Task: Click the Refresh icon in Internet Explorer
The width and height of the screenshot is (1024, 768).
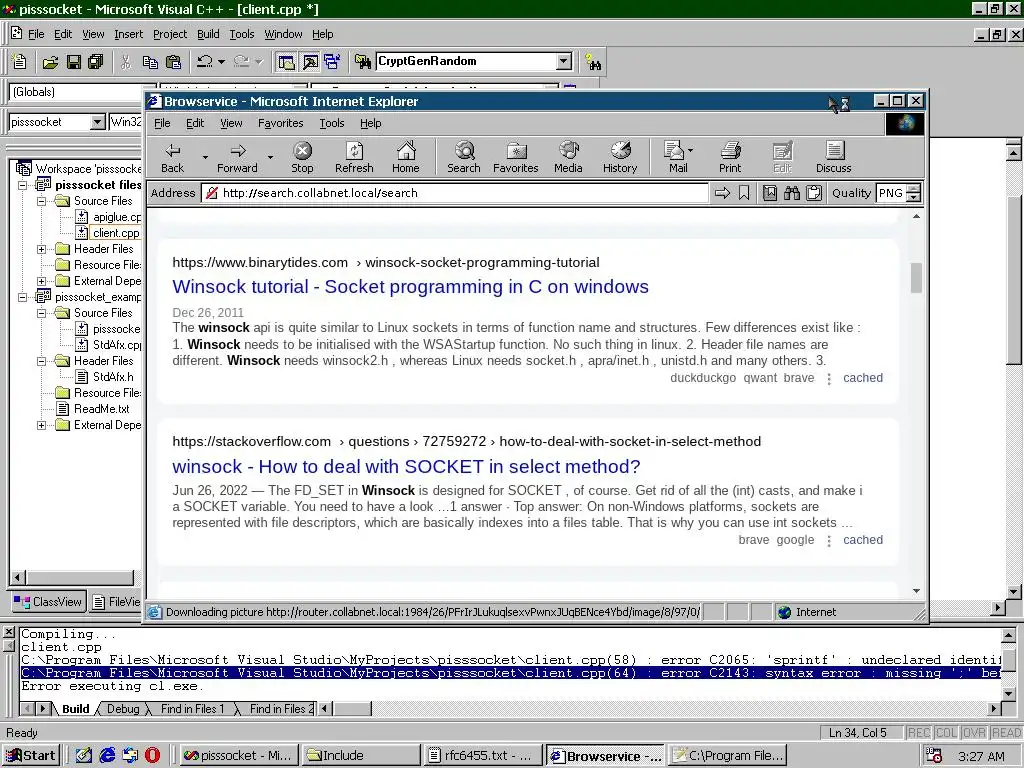Action: [354, 157]
